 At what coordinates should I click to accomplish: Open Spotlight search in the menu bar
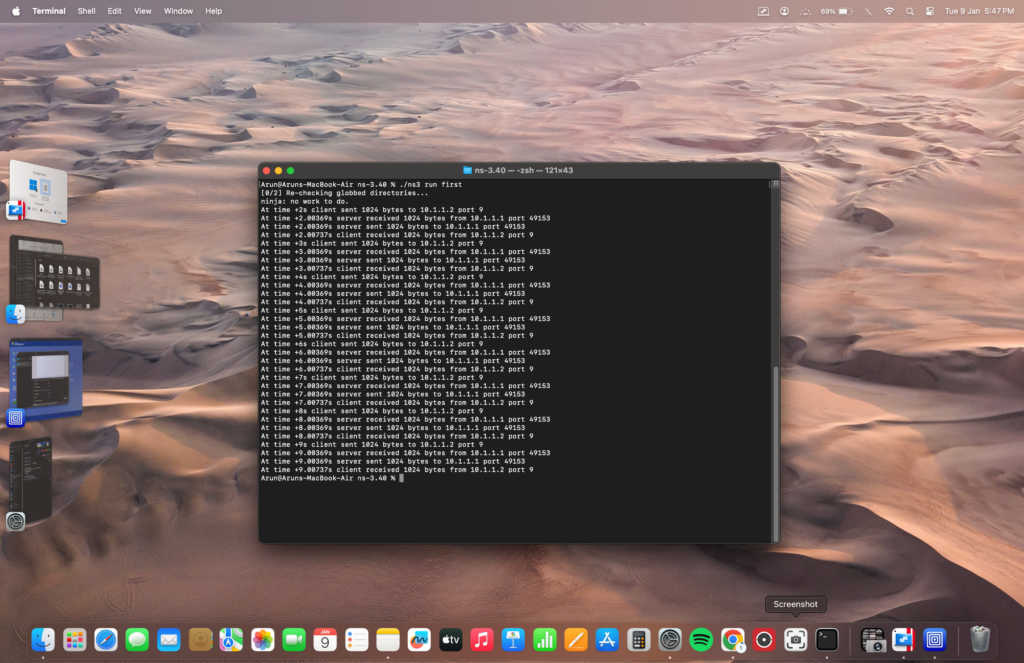[x=910, y=11]
